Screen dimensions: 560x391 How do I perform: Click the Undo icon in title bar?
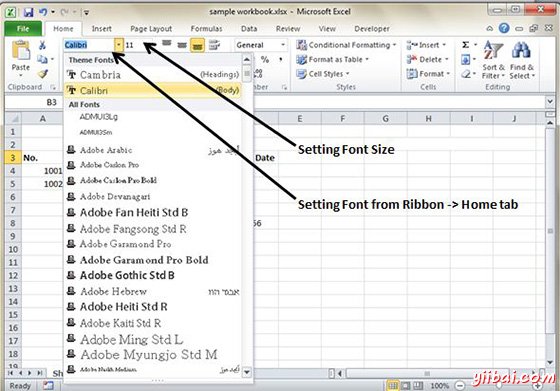click(x=43, y=12)
